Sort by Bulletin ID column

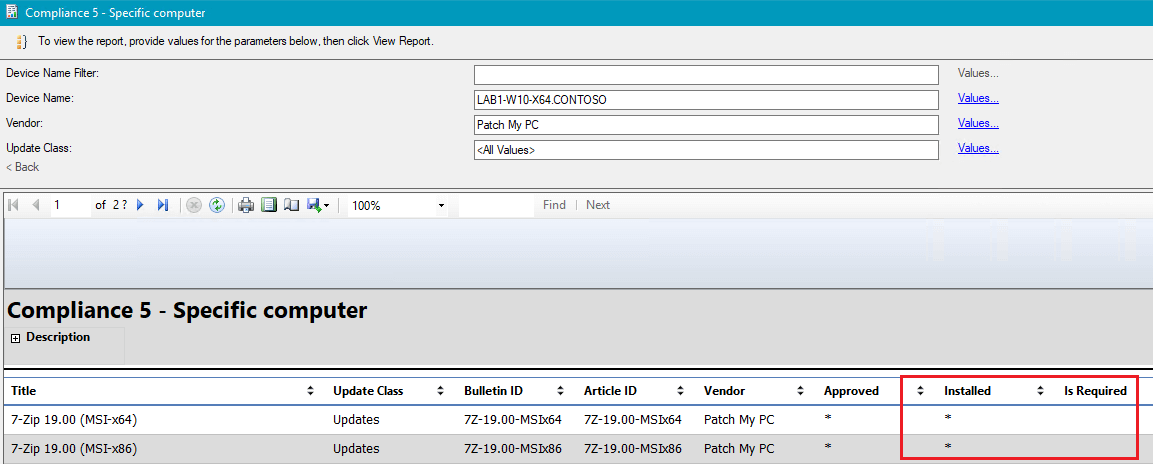click(560, 391)
